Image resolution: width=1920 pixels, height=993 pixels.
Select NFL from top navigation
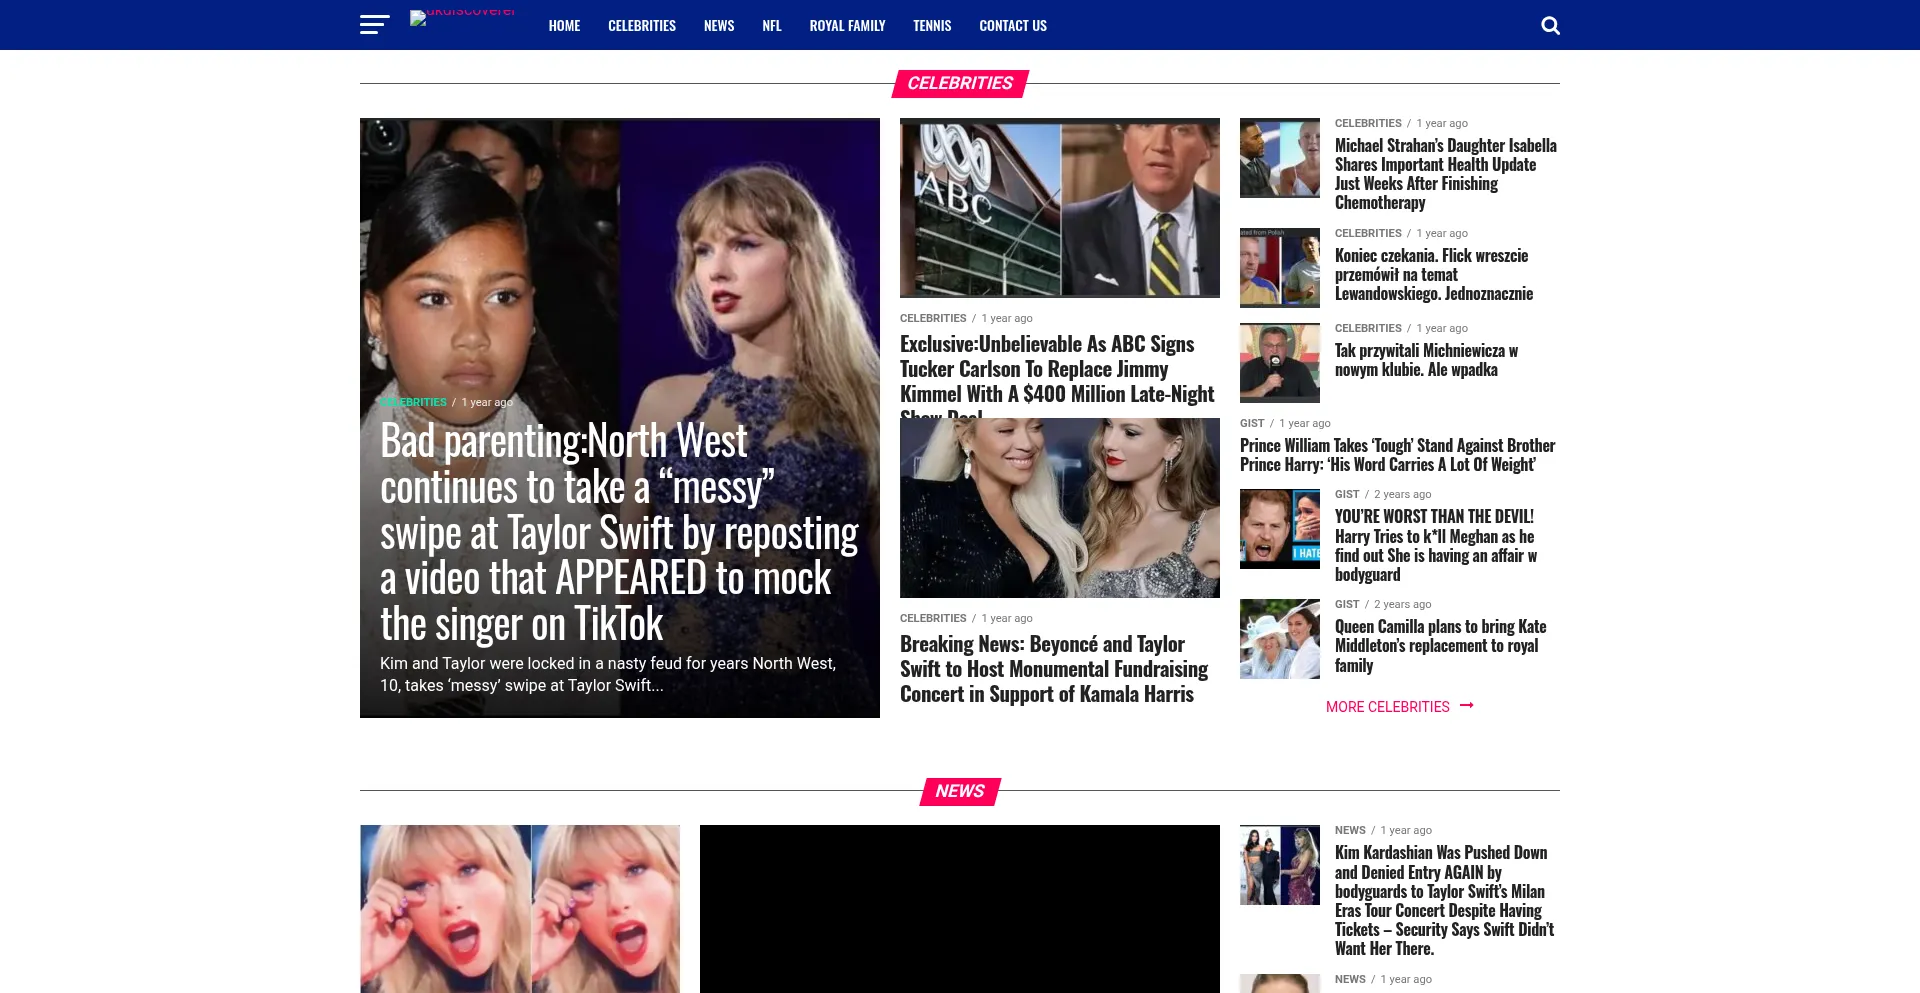click(x=771, y=26)
